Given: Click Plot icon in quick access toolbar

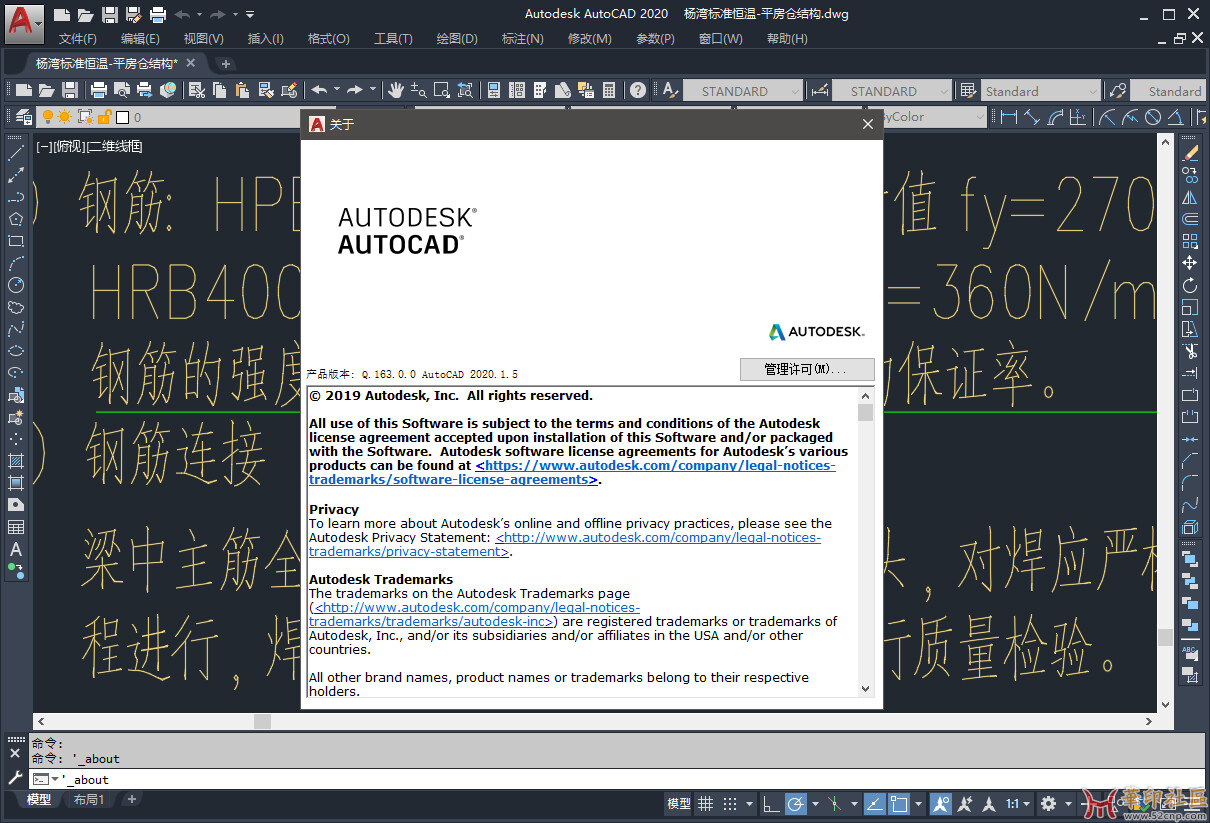Looking at the screenshot, I should click(x=157, y=14).
